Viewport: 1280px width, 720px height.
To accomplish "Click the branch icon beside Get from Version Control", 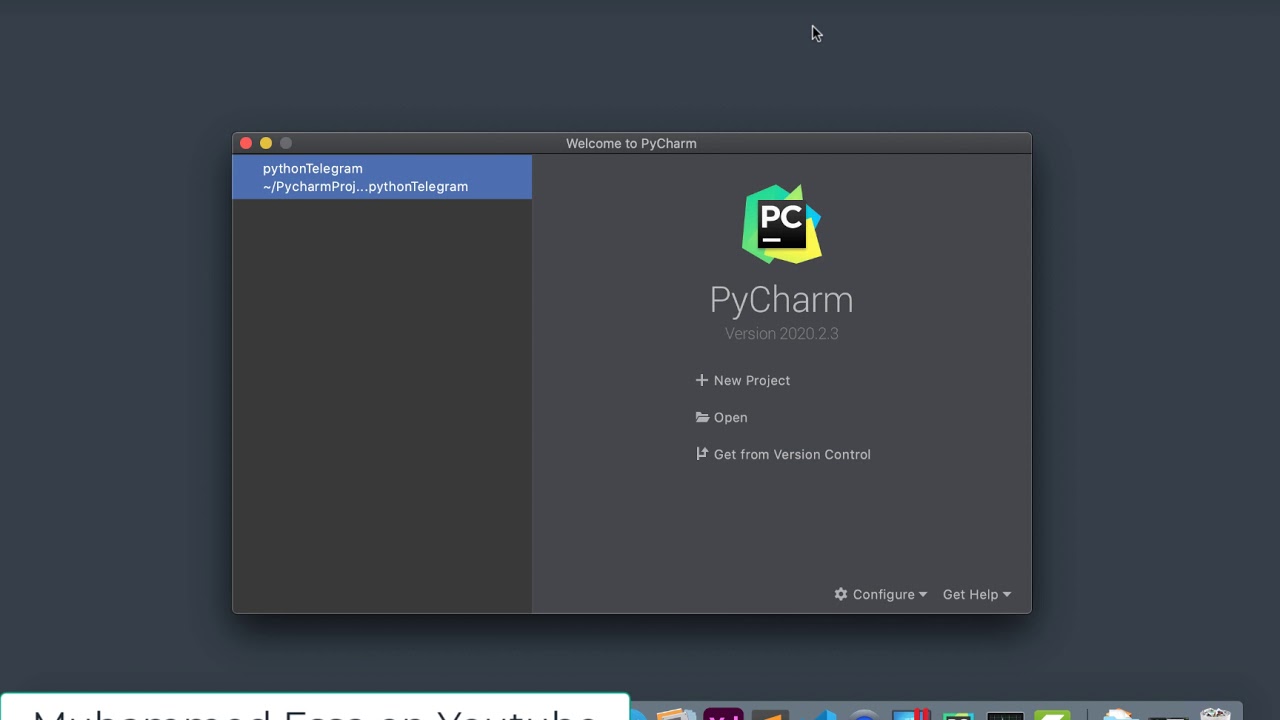I will (701, 454).
